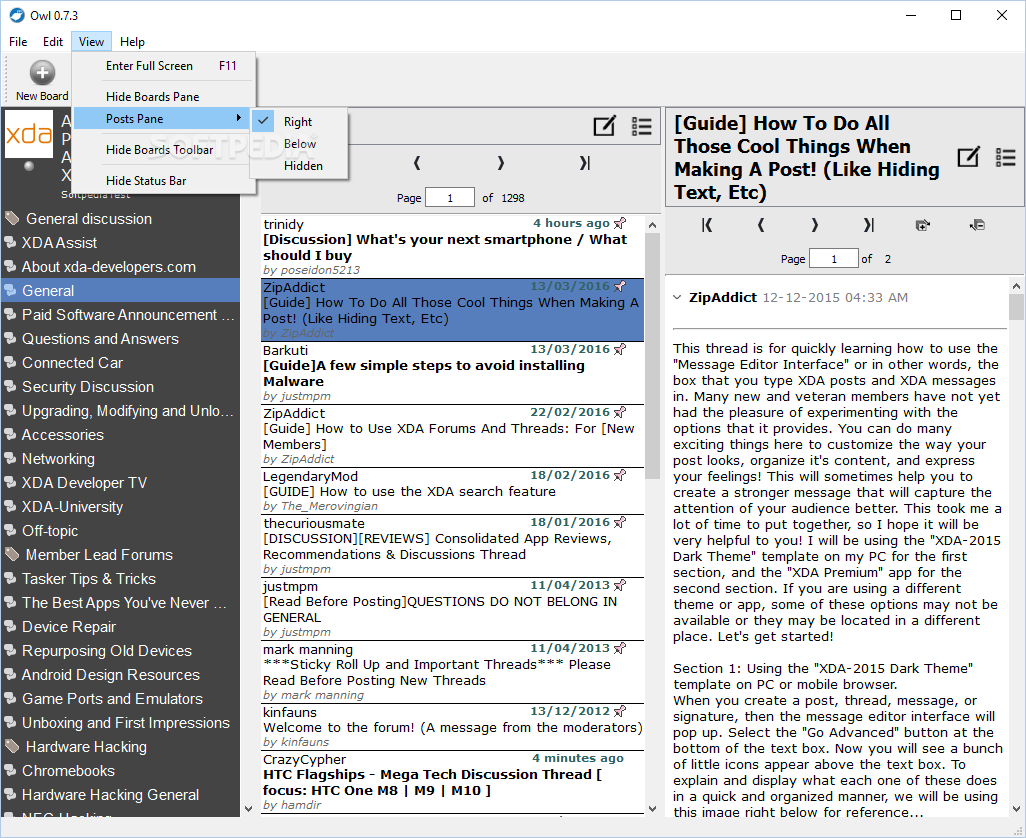Image resolution: width=1026 pixels, height=838 pixels.
Task: Open Welcome to the forum thread
Action: click(x=452, y=727)
